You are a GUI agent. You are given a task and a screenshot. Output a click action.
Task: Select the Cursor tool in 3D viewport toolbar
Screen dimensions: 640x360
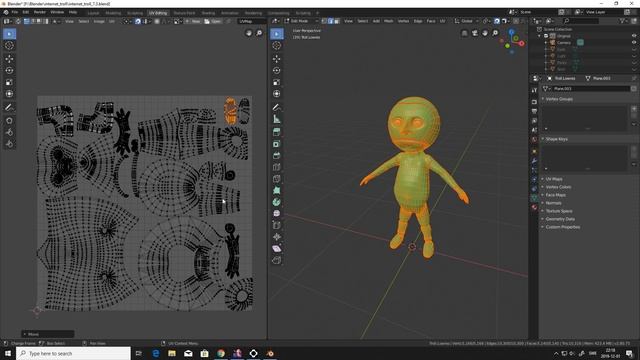[277, 45]
